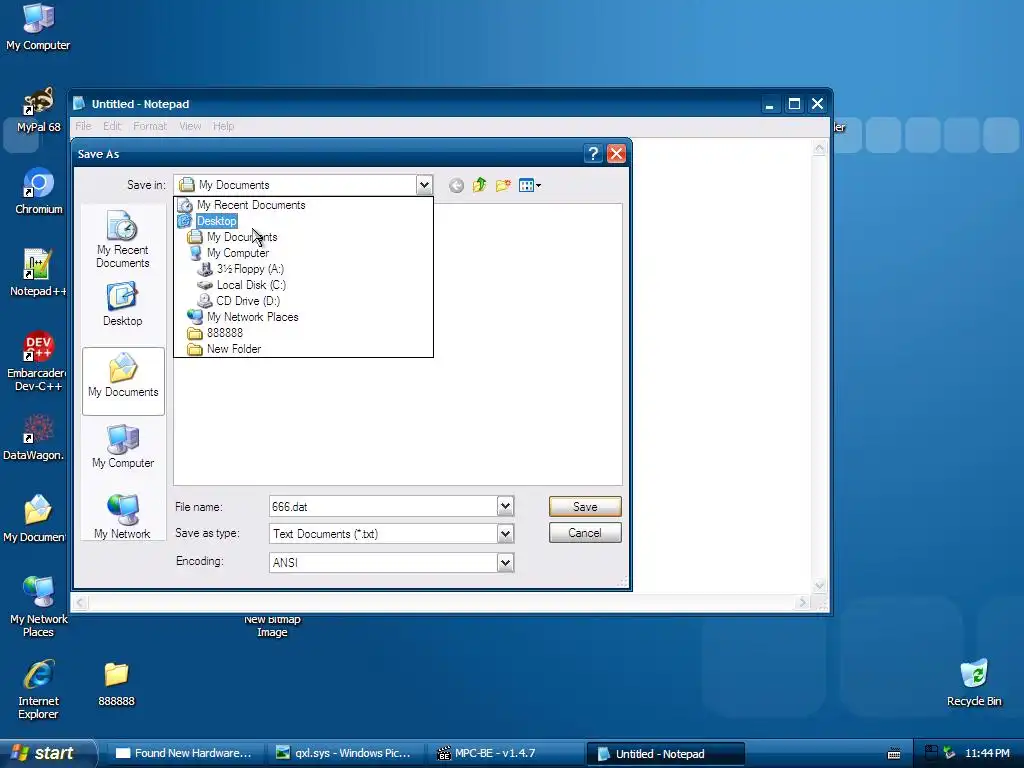
Task: Create New Folder toolbar icon
Action: tap(503, 185)
